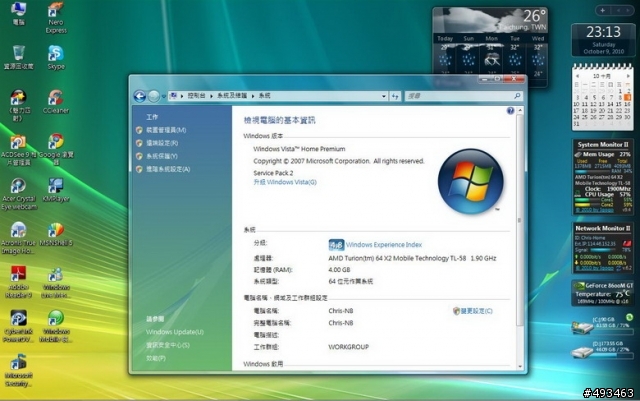The image size is (640, 401).
Task: Expand the arrow after 系統及維護 in breadcrumb
Action: pyautogui.click(x=253, y=96)
